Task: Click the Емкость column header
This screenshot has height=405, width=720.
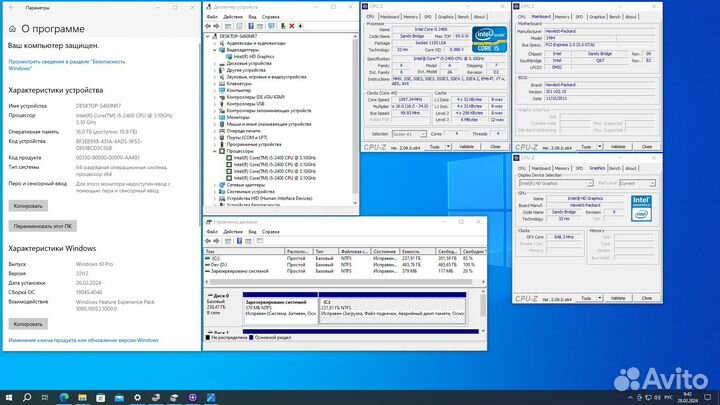Action: 417,252
